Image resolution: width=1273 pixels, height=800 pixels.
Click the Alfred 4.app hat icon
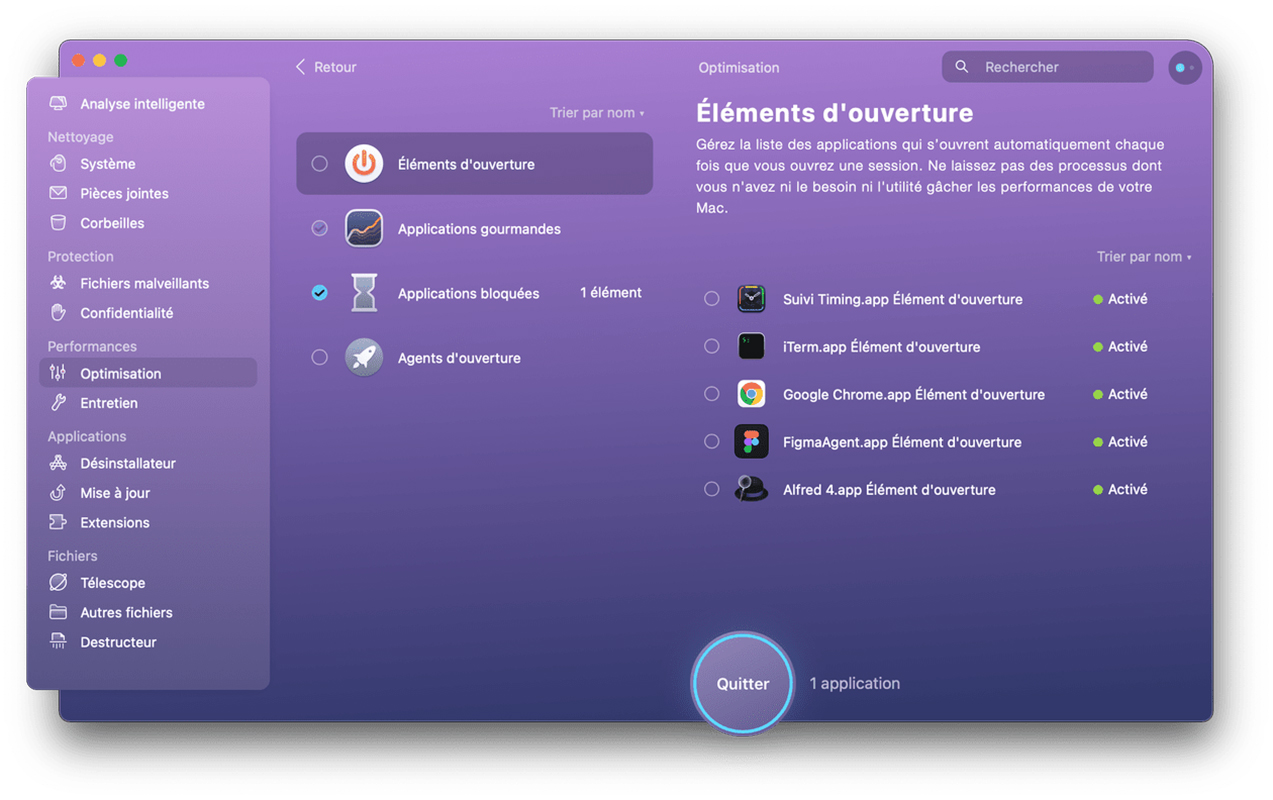point(751,489)
